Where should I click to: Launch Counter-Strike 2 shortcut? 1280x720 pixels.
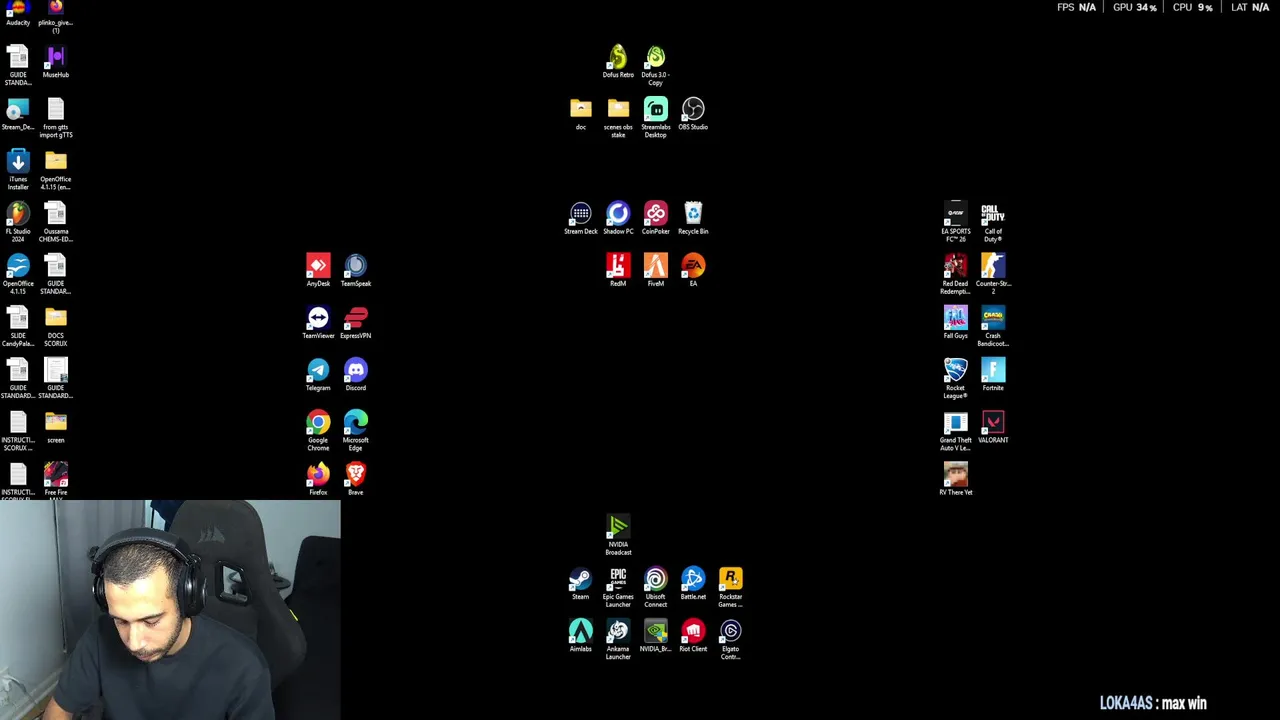tap(993, 274)
